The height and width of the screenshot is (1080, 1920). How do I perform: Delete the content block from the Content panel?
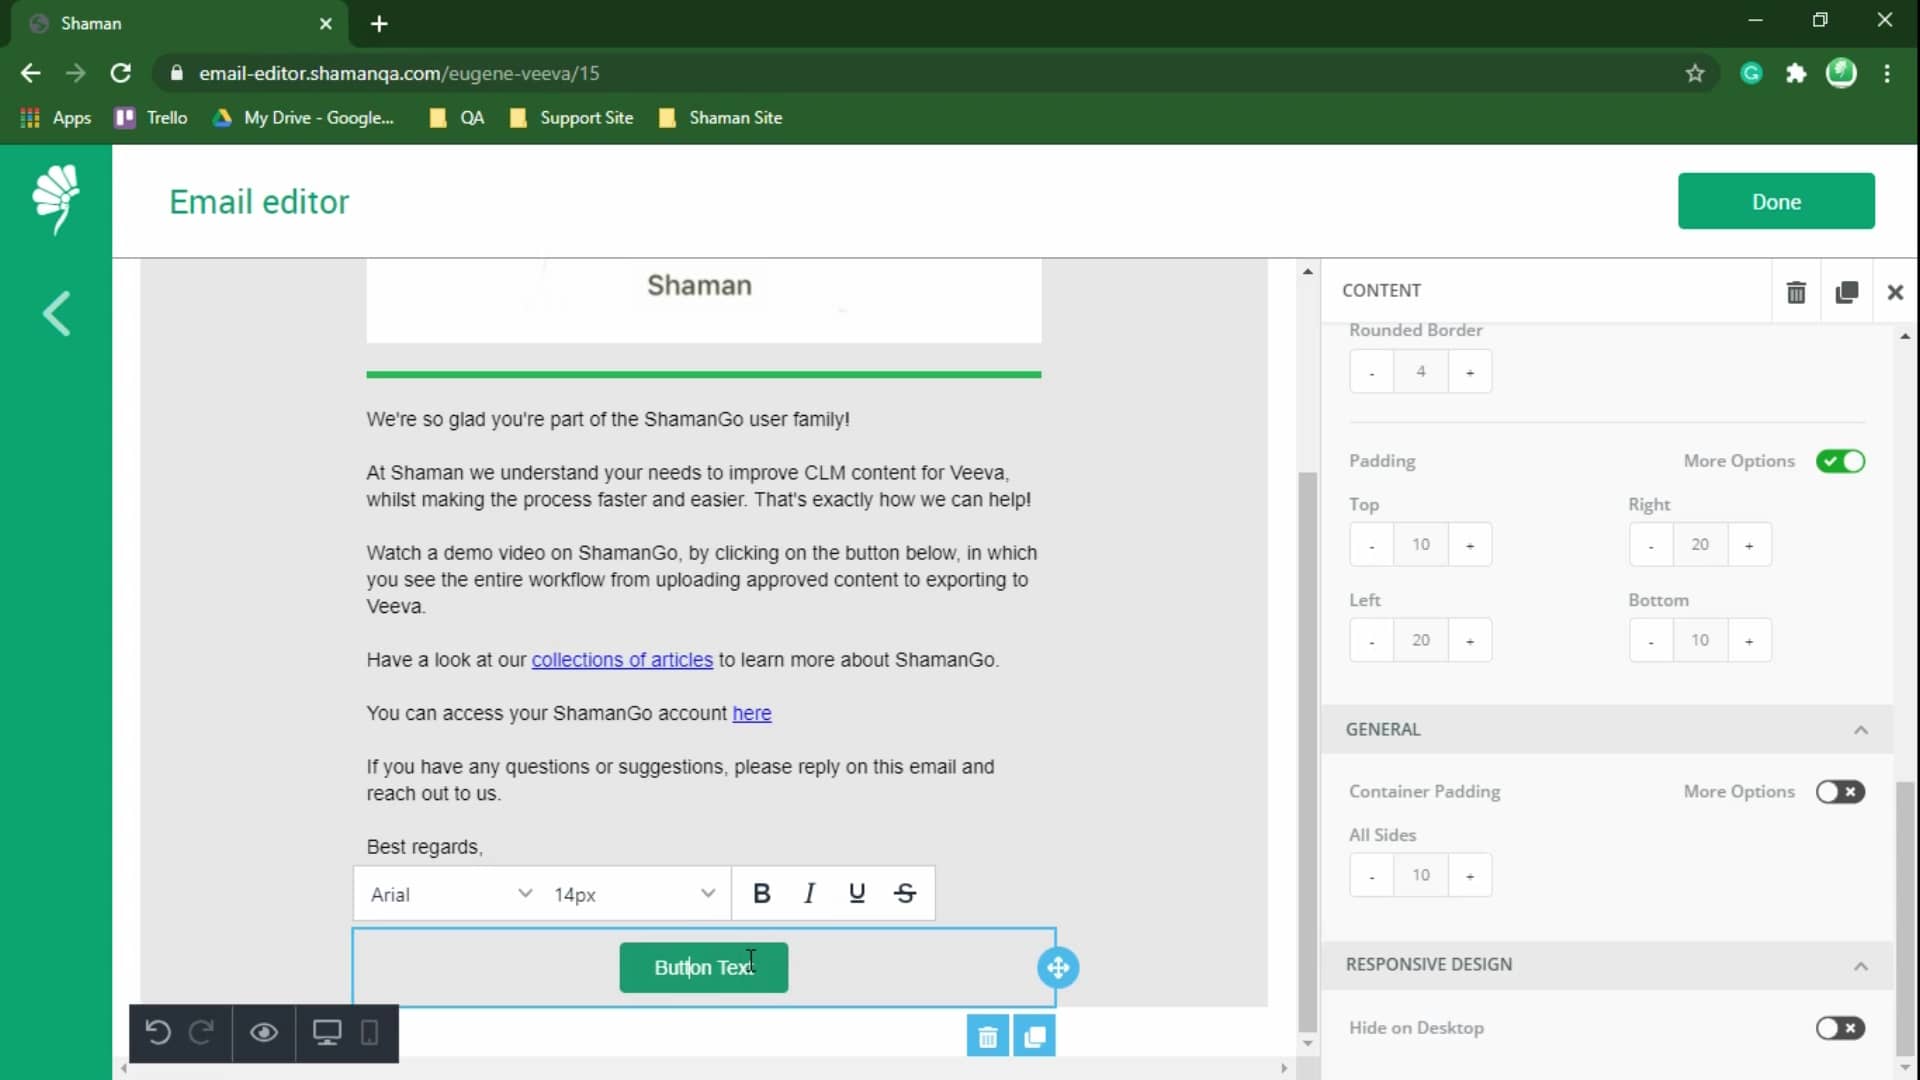(1796, 291)
